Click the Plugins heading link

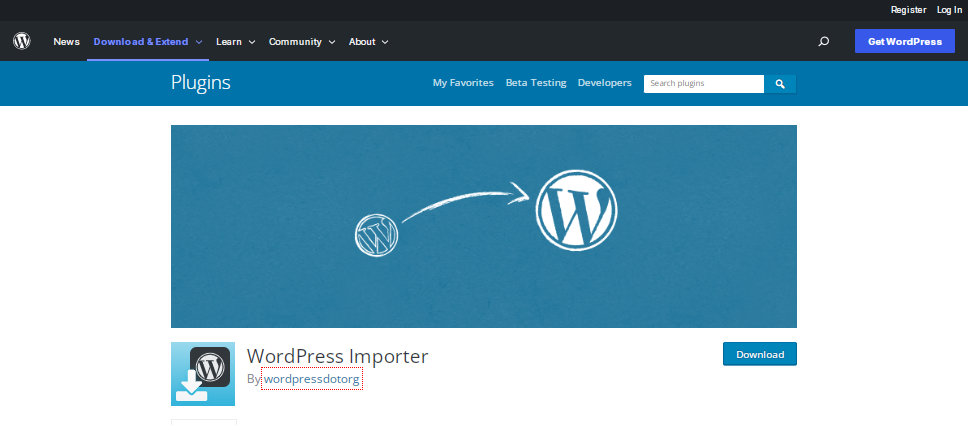click(201, 83)
